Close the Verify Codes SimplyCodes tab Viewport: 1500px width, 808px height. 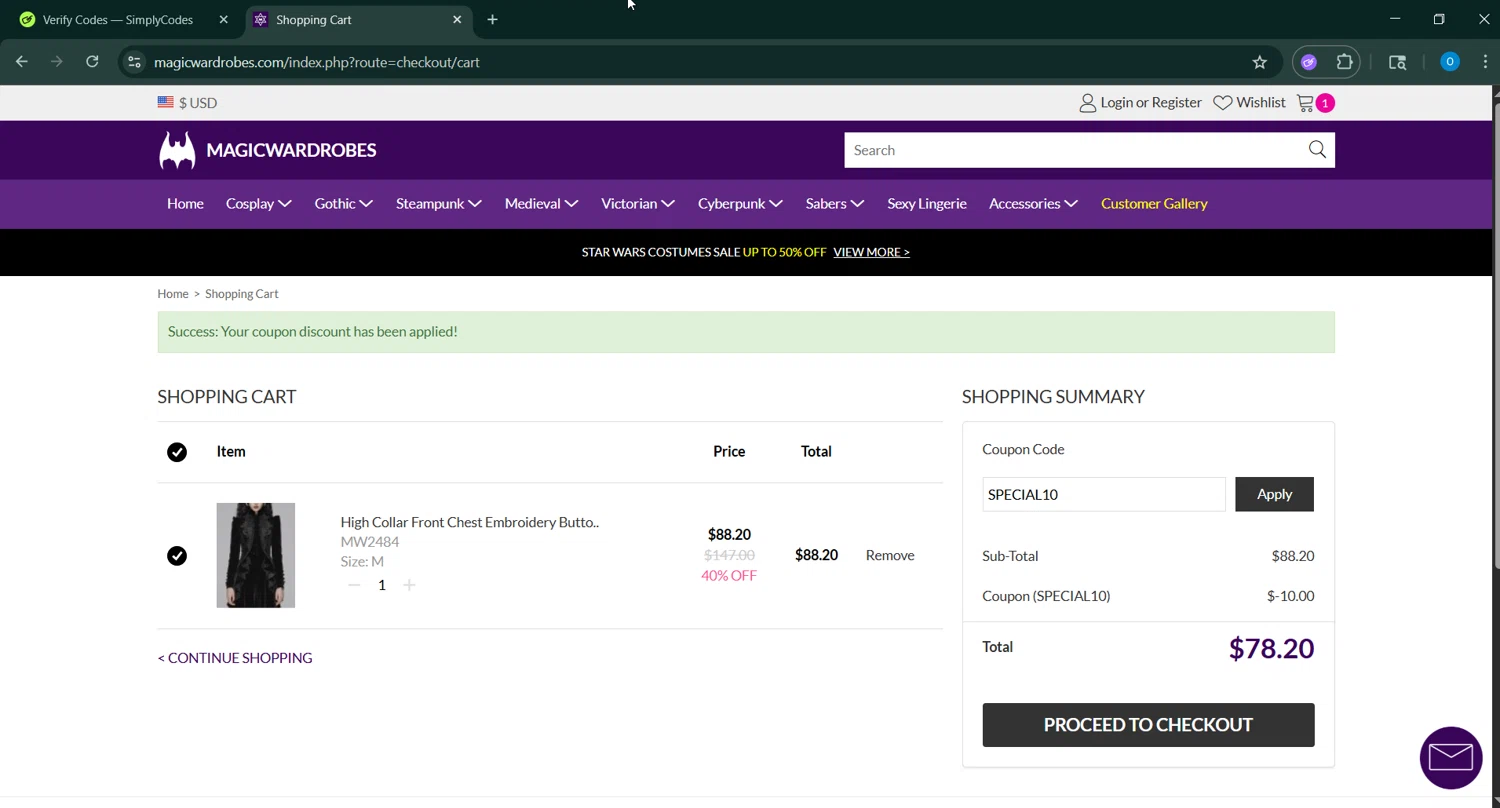click(223, 19)
